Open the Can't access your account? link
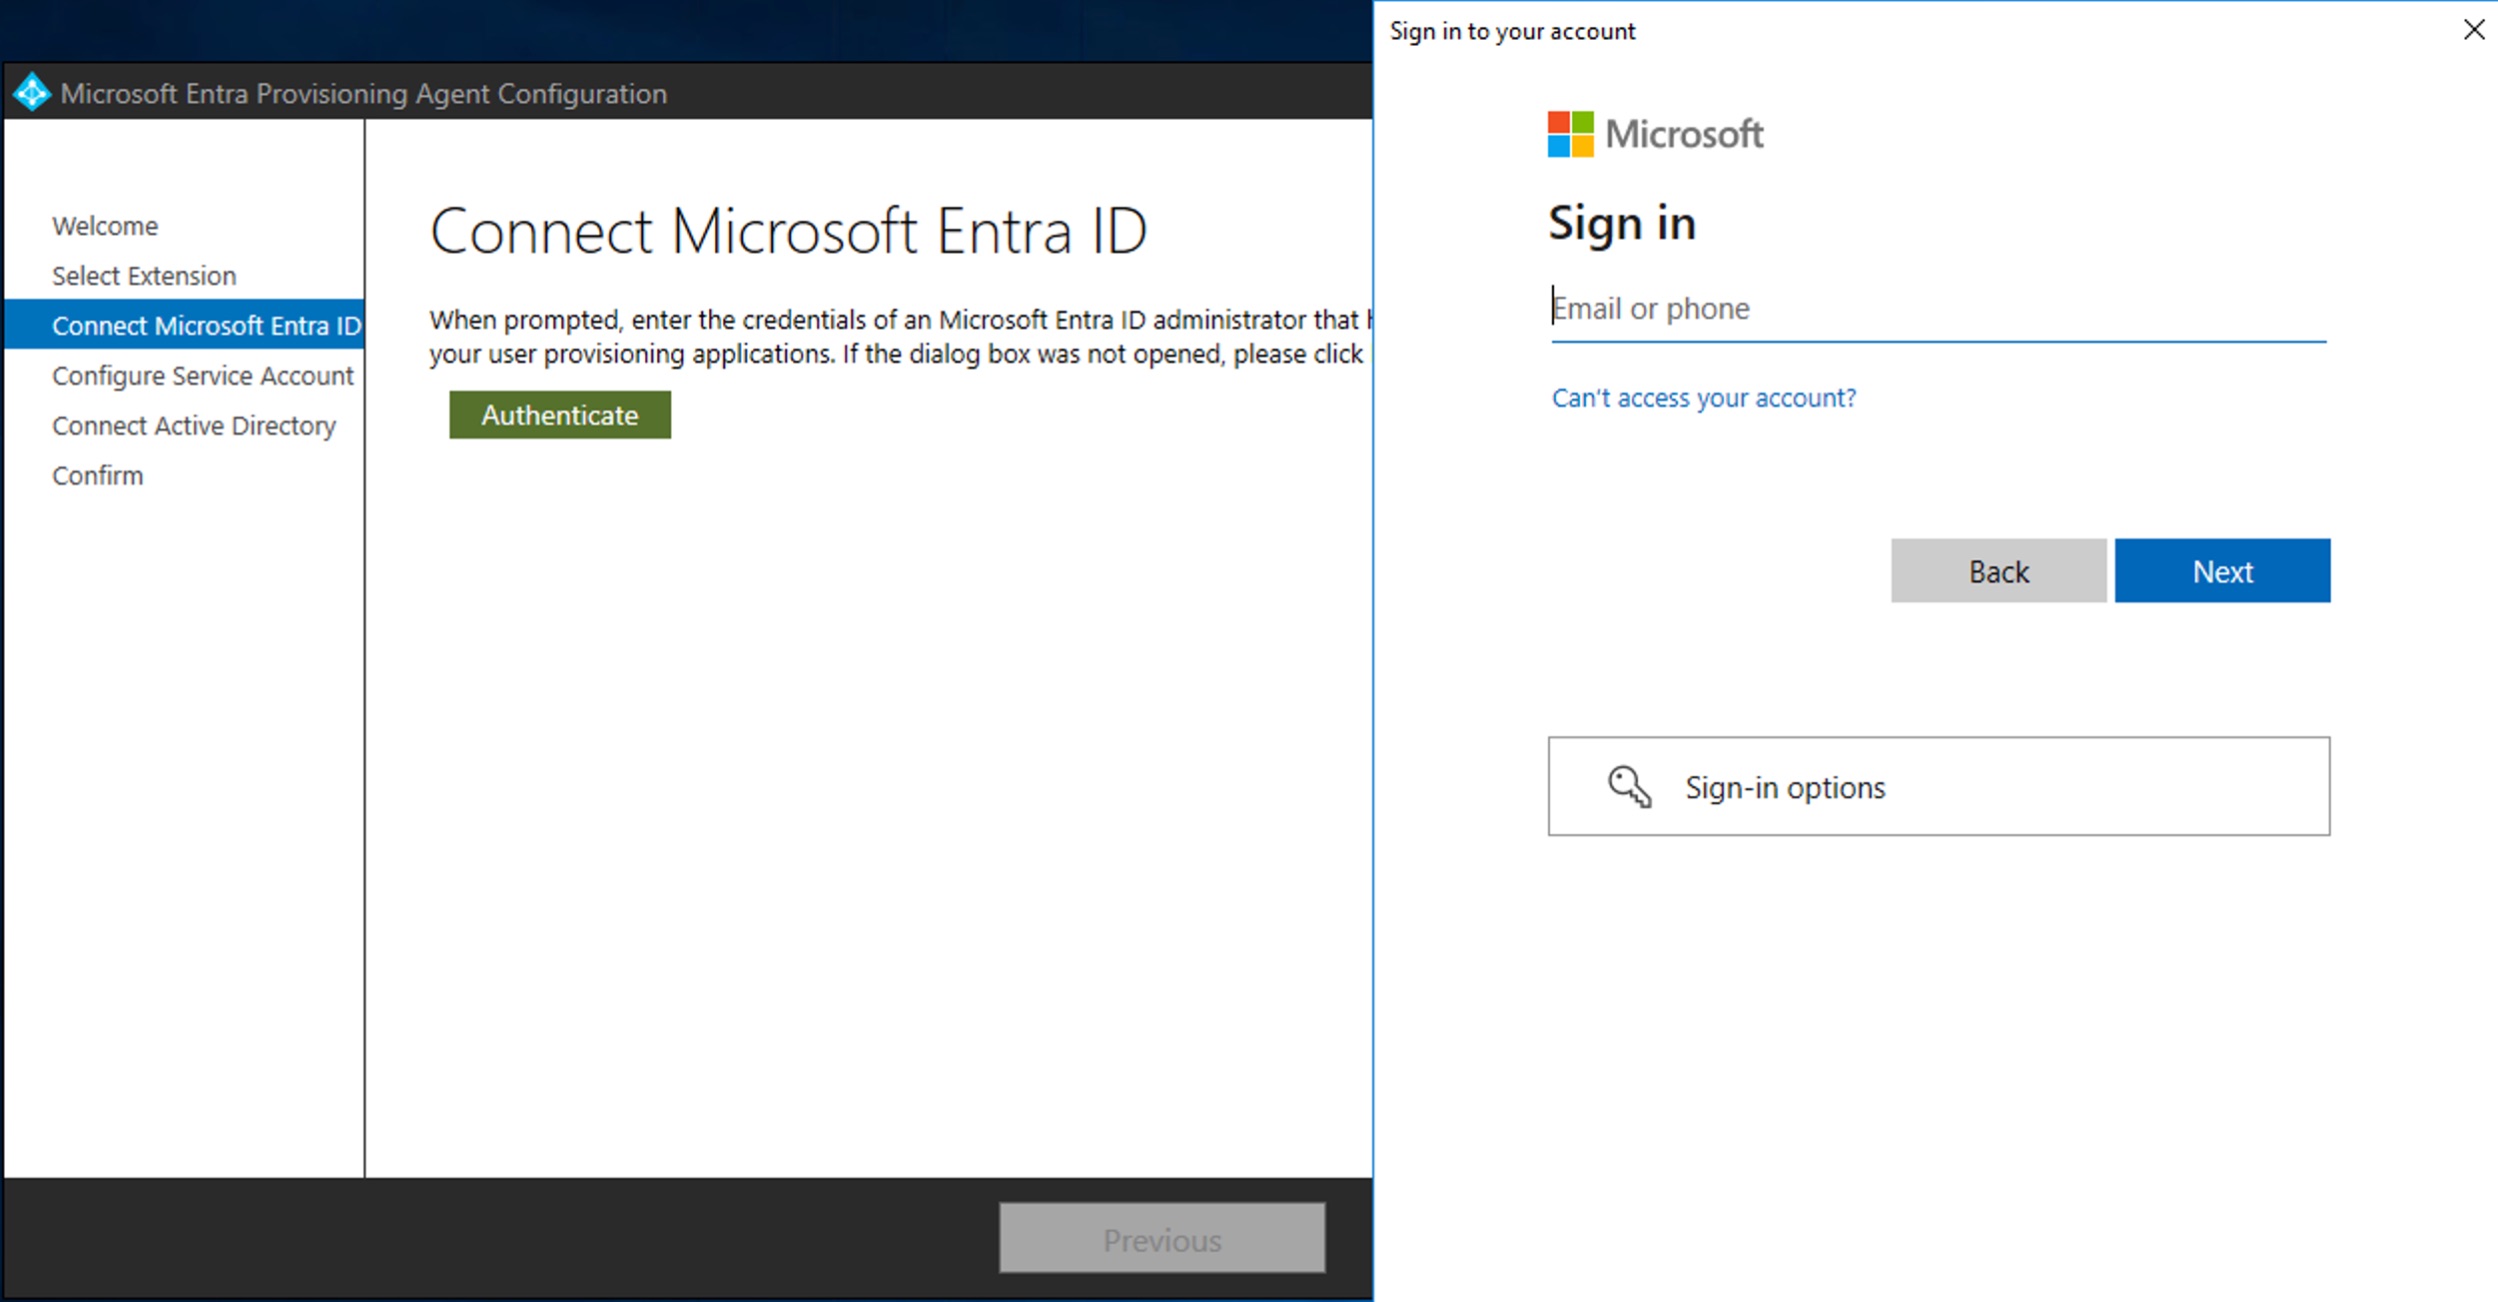 [1703, 397]
